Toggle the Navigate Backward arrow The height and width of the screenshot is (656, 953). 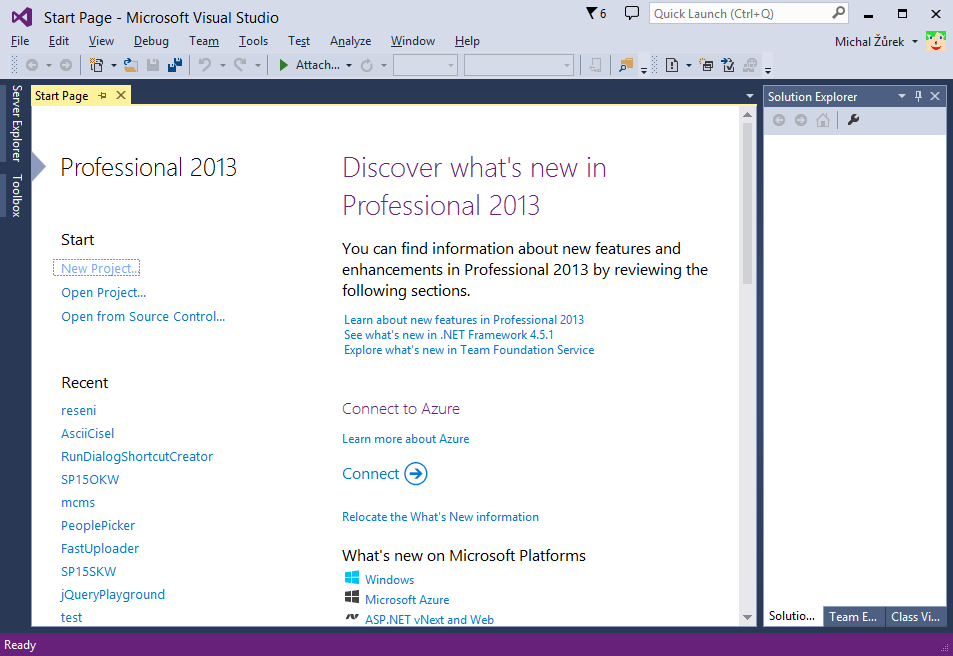click(32, 66)
